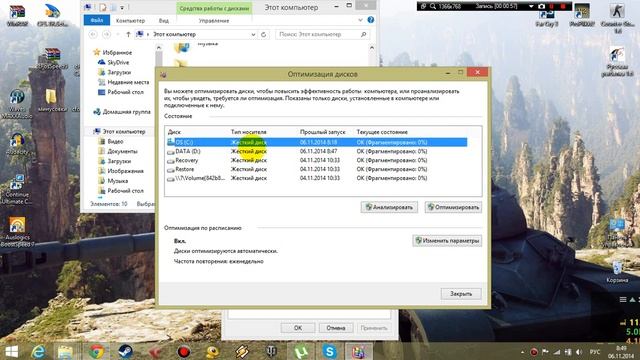Open the recorder toolbar dropdown arrow

point(531,7)
